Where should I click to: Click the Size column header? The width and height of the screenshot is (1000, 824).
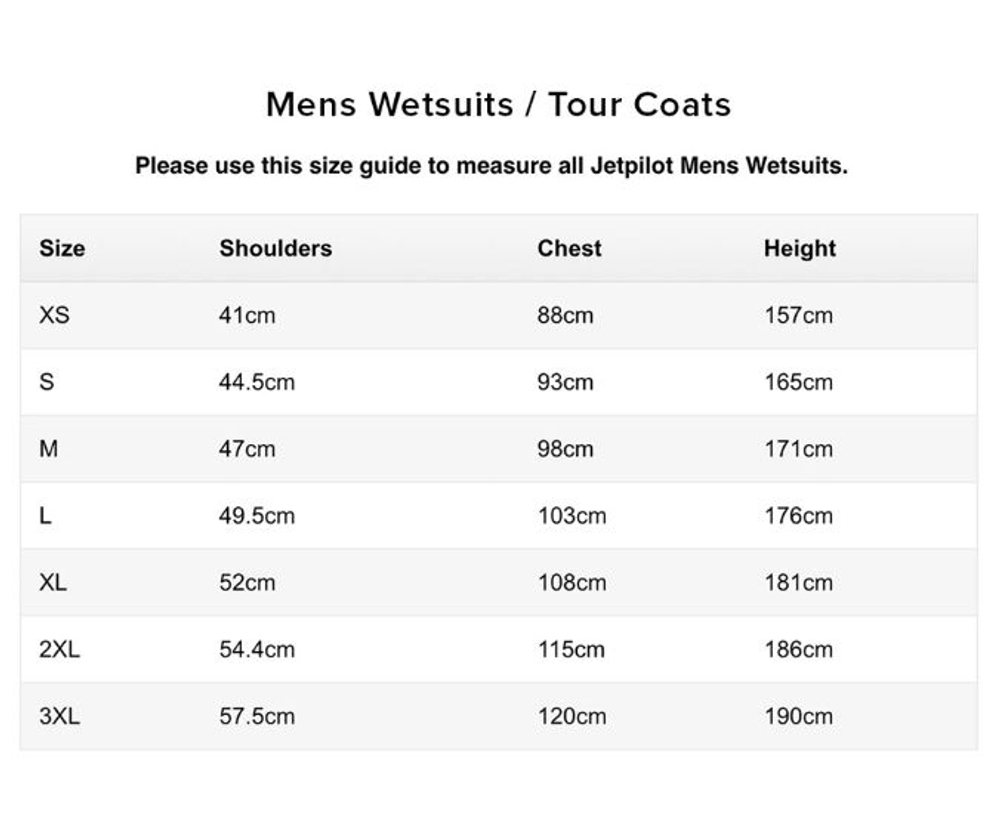coord(62,248)
